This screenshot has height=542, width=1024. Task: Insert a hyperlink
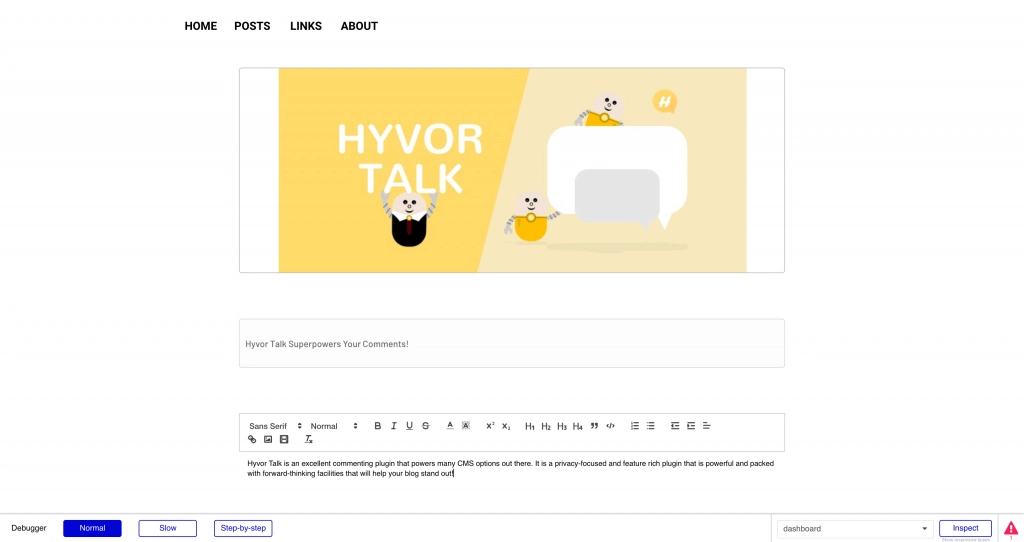(x=252, y=439)
